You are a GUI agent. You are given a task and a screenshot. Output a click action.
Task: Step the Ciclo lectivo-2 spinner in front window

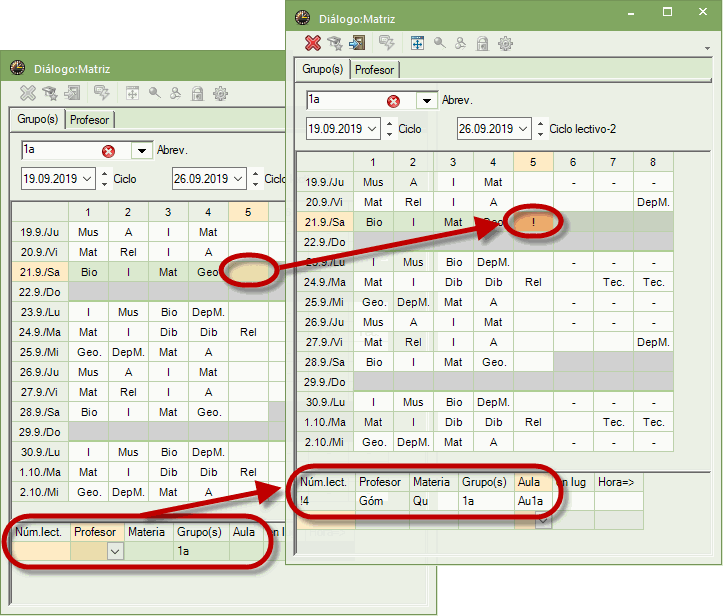tap(540, 129)
